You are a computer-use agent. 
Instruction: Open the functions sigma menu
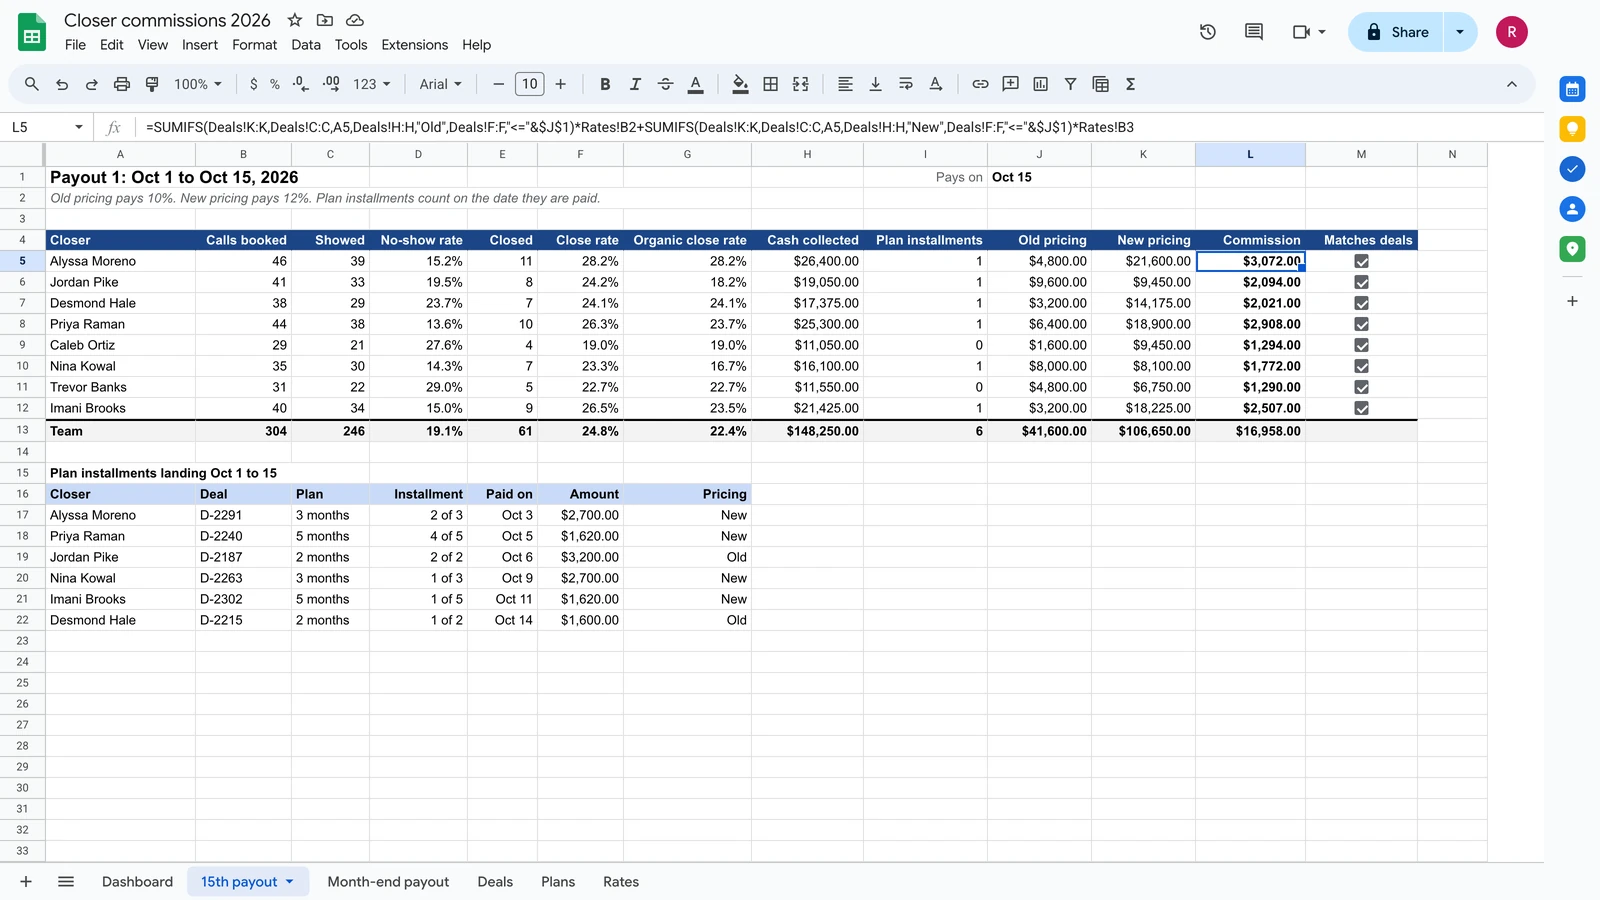point(1131,85)
